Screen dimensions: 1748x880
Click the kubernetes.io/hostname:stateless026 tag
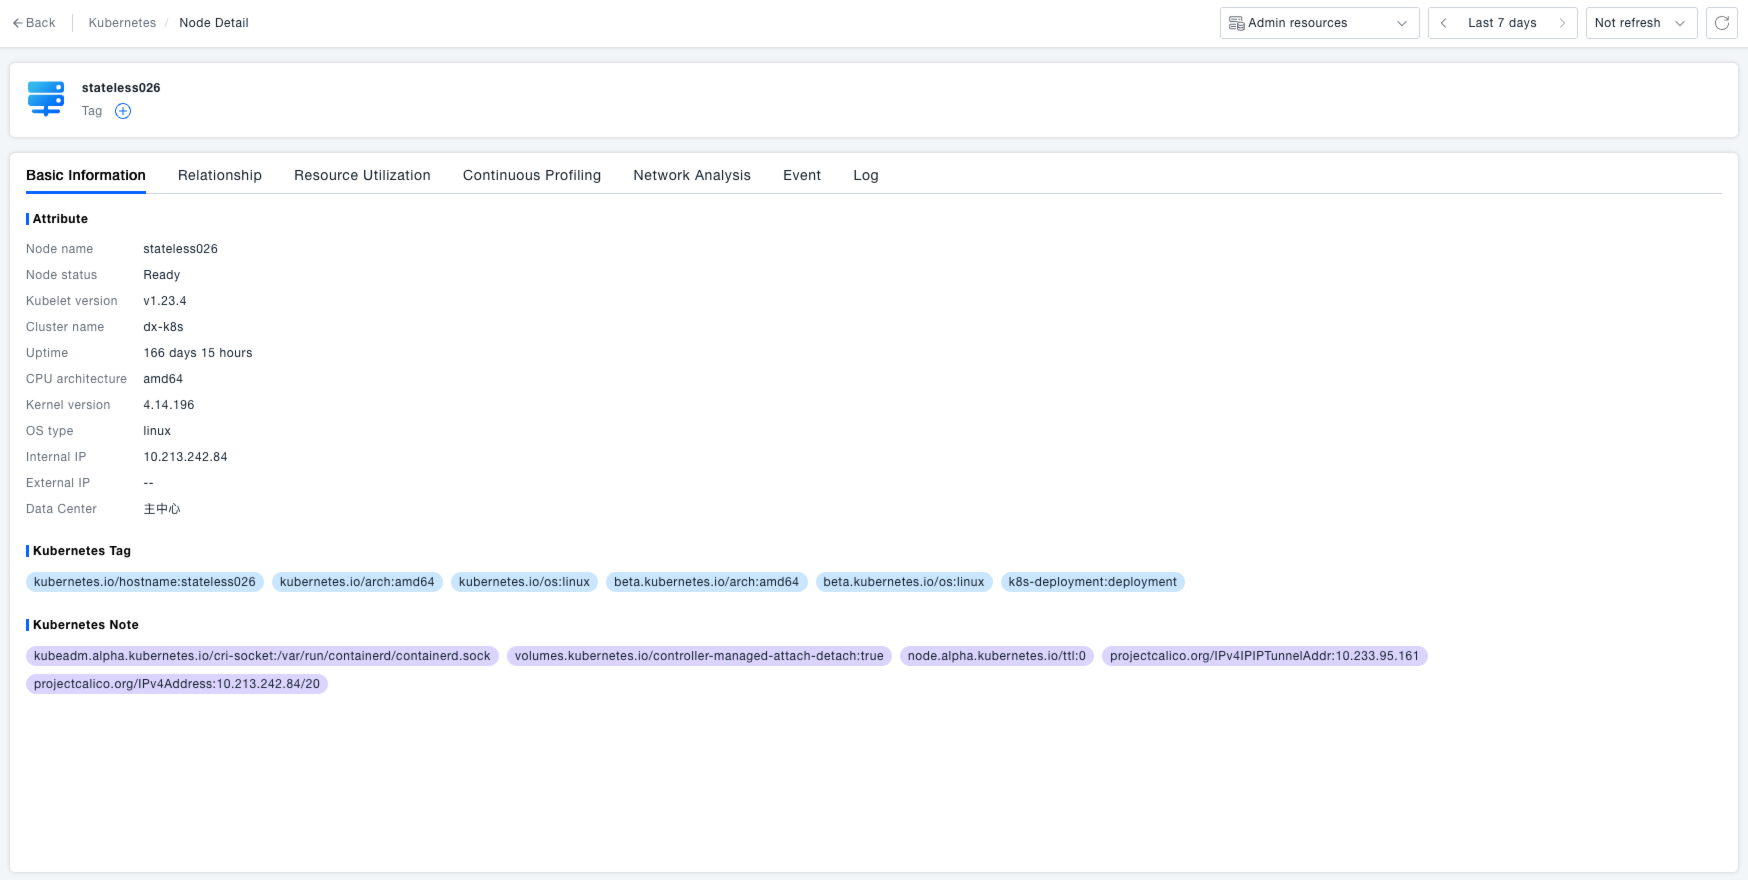coord(145,582)
